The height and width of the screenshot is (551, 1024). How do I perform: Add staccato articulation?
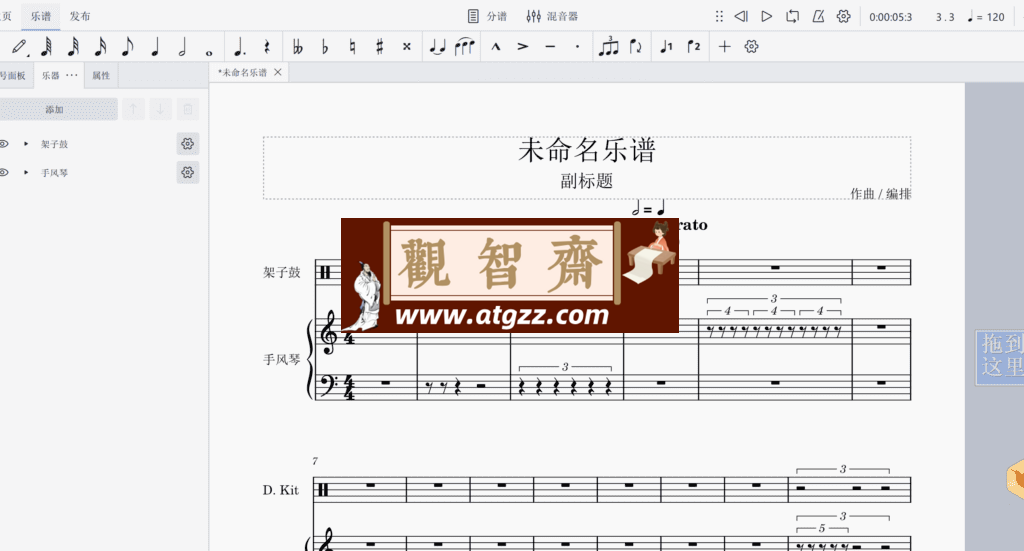click(577, 47)
